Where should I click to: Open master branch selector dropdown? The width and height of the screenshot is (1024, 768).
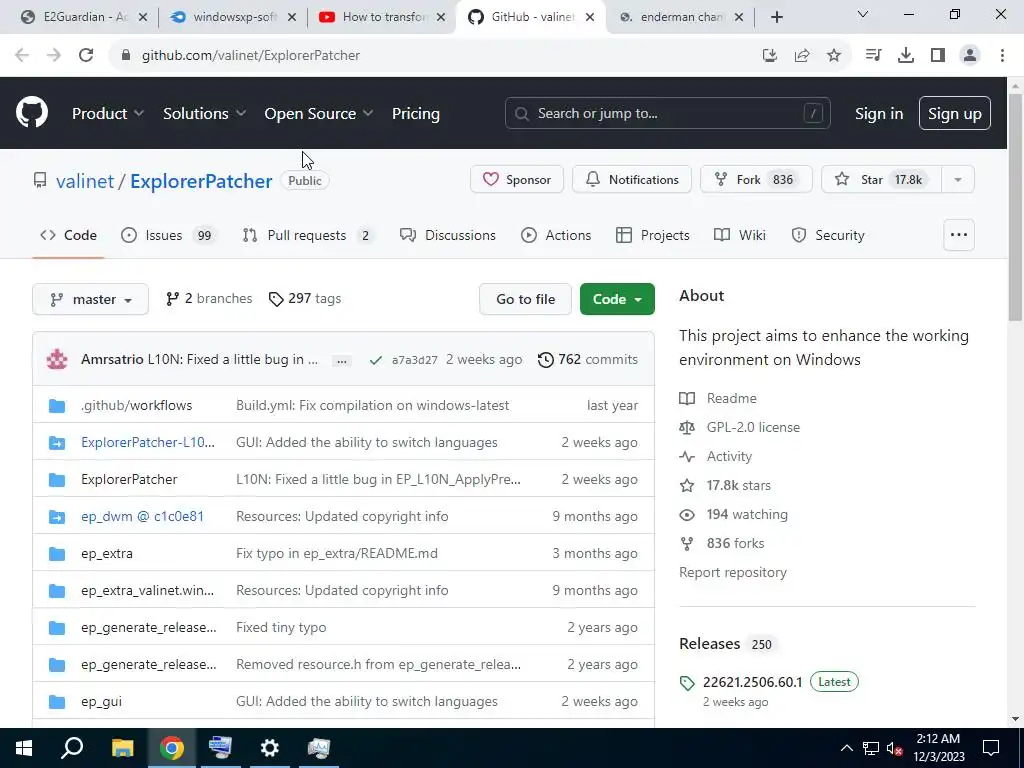[x=90, y=299]
